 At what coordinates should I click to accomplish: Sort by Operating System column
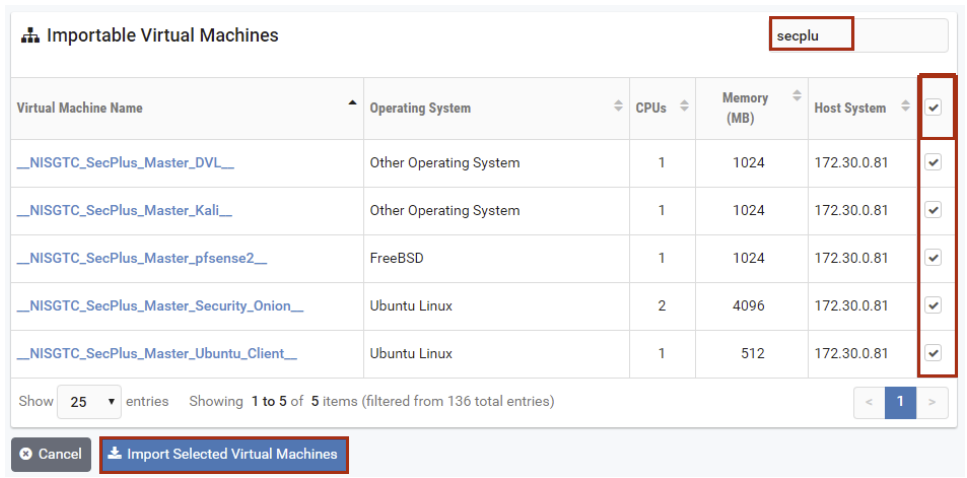[496, 108]
